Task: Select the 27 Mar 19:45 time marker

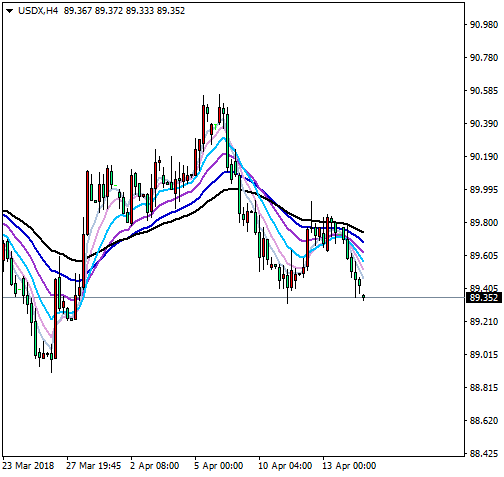Action: click(x=93, y=466)
